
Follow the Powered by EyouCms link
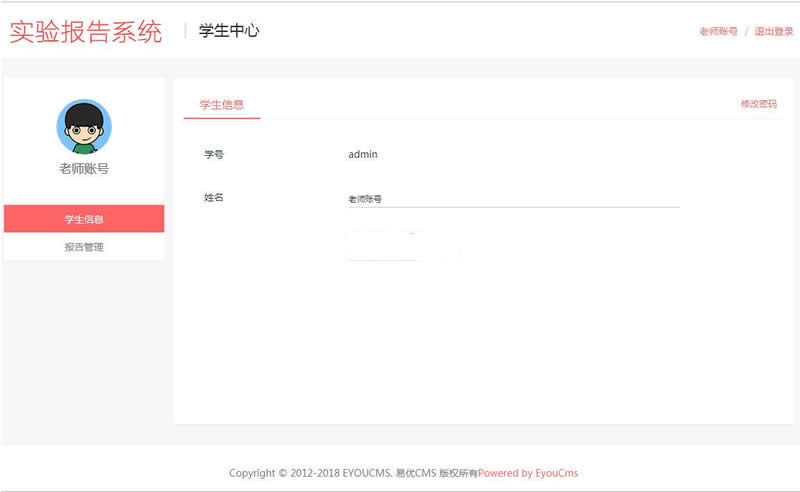[x=528, y=473]
